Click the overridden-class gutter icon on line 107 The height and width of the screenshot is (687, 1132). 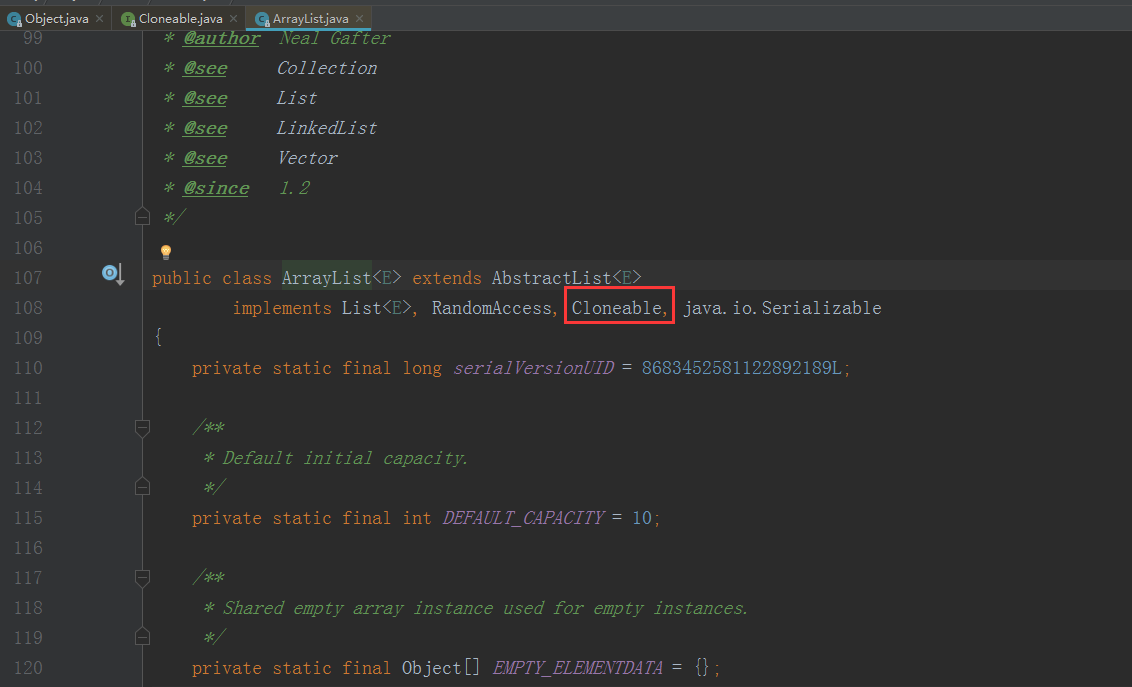pos(113,274)
